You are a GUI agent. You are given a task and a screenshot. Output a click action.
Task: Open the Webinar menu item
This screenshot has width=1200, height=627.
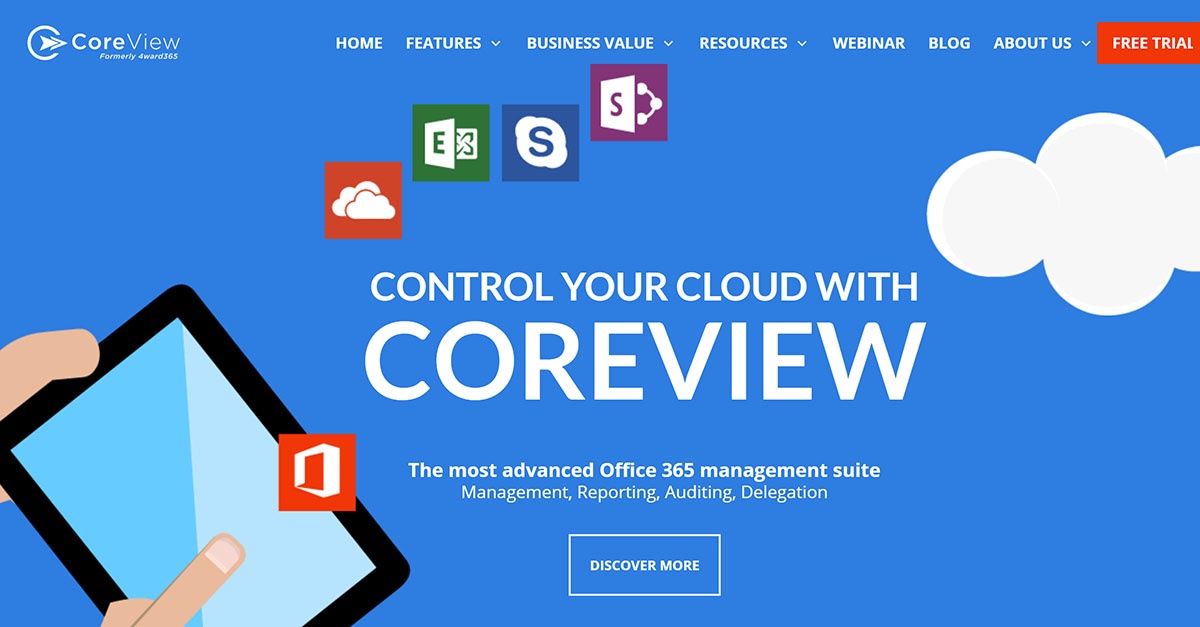(x=868, y=43)
